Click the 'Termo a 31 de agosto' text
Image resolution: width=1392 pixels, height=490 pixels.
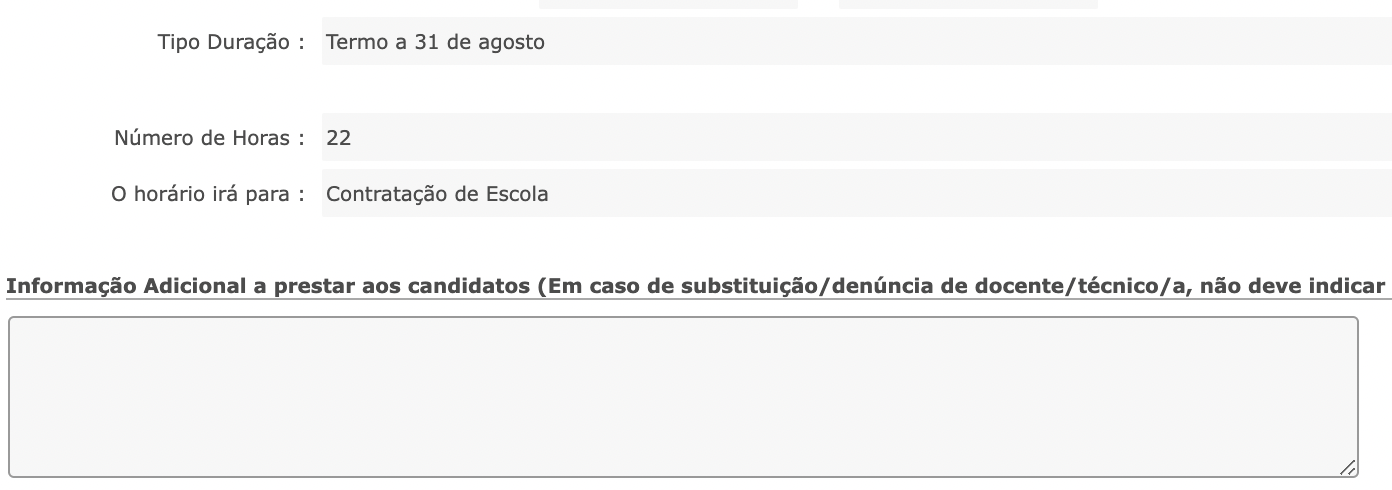435,42
